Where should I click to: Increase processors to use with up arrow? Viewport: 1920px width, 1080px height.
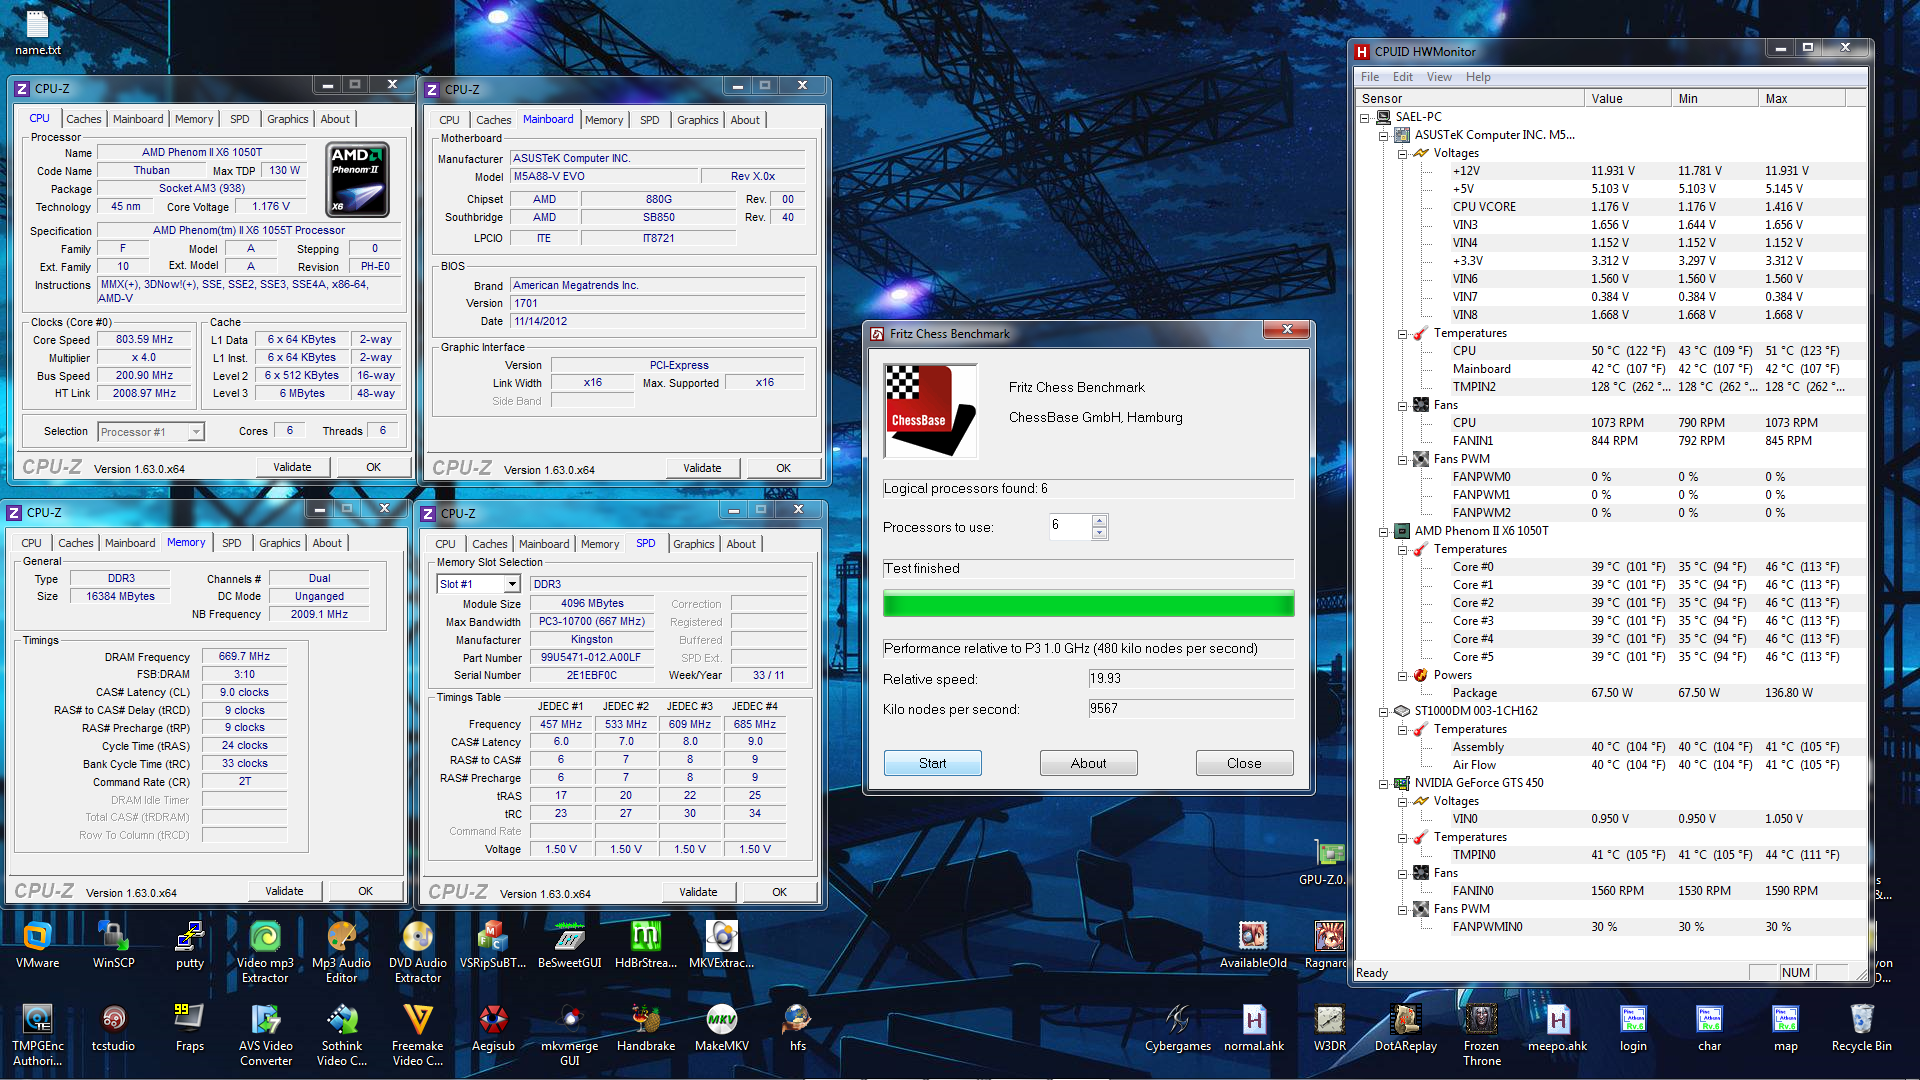coord(1100,520)
